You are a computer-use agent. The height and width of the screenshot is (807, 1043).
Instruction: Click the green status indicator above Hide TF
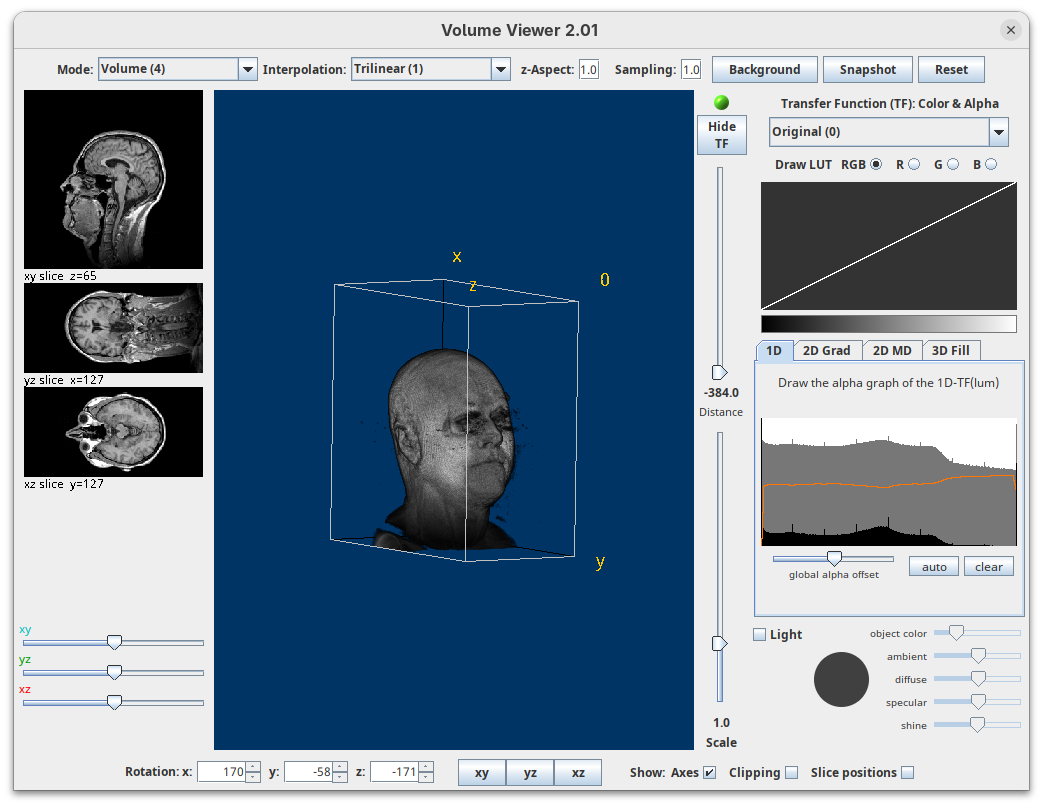point(721,103)
